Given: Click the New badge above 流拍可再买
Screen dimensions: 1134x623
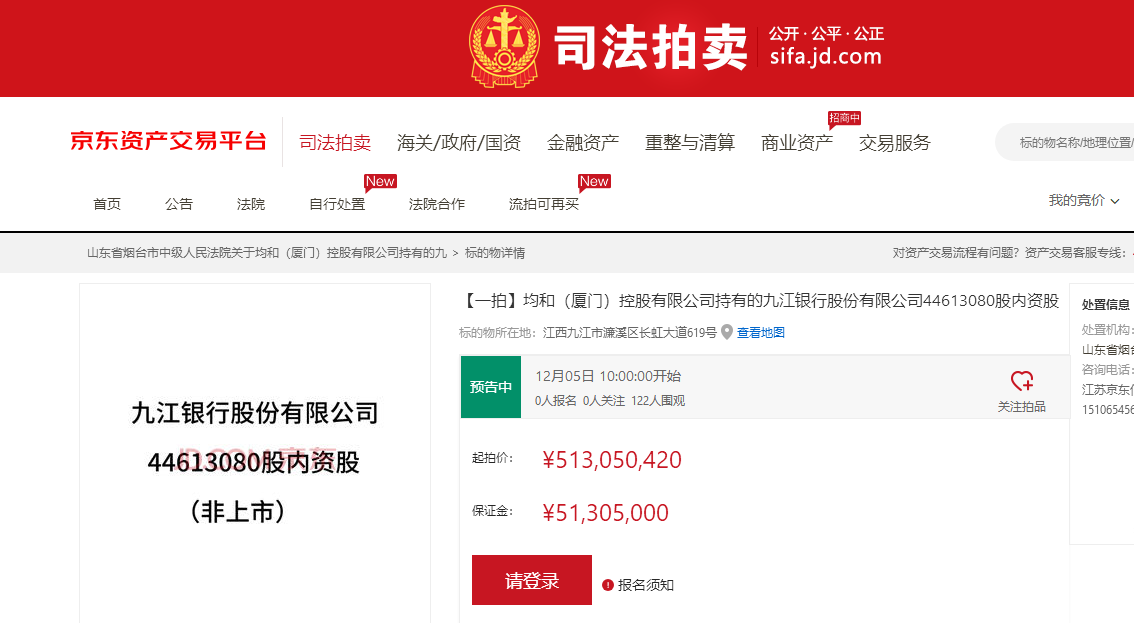Looking at the screenshot, I should [x=594, y=181].
